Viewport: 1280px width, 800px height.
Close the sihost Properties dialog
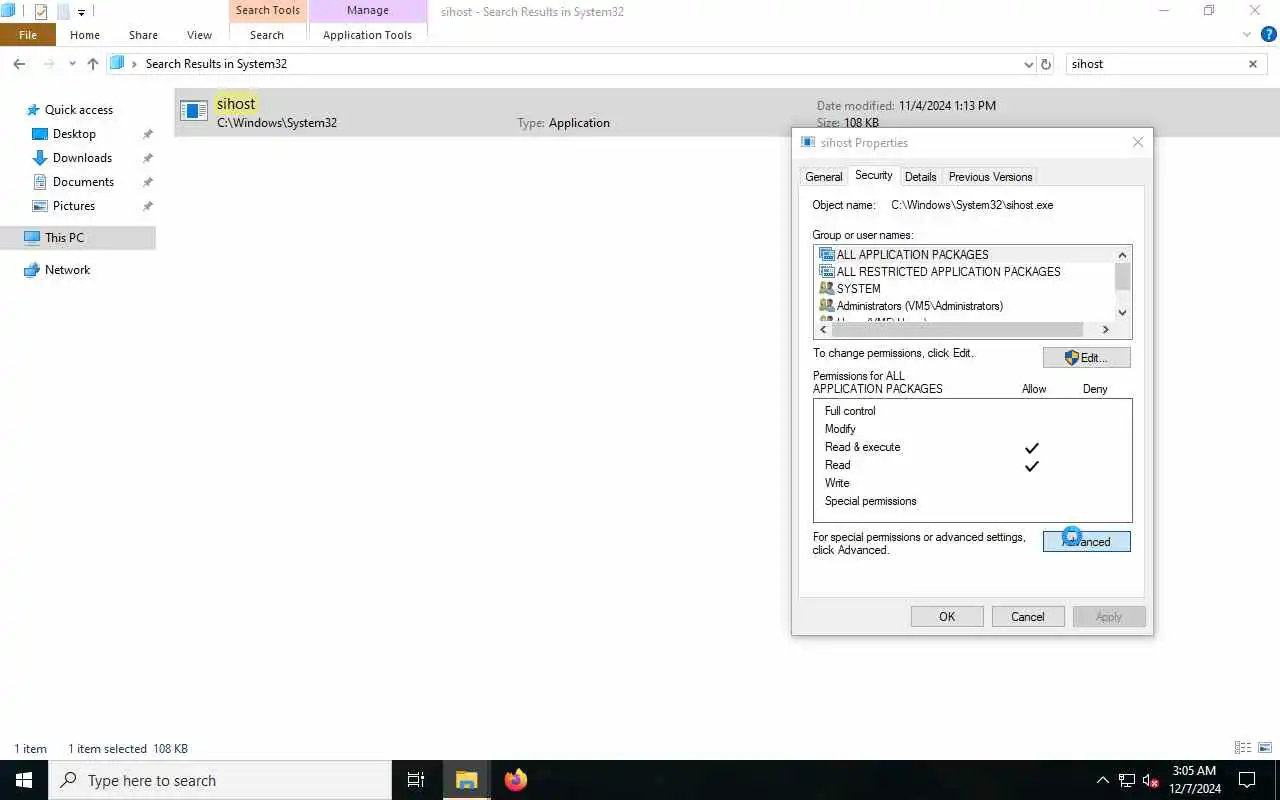pyautogui.click(x=1137, y=143)
